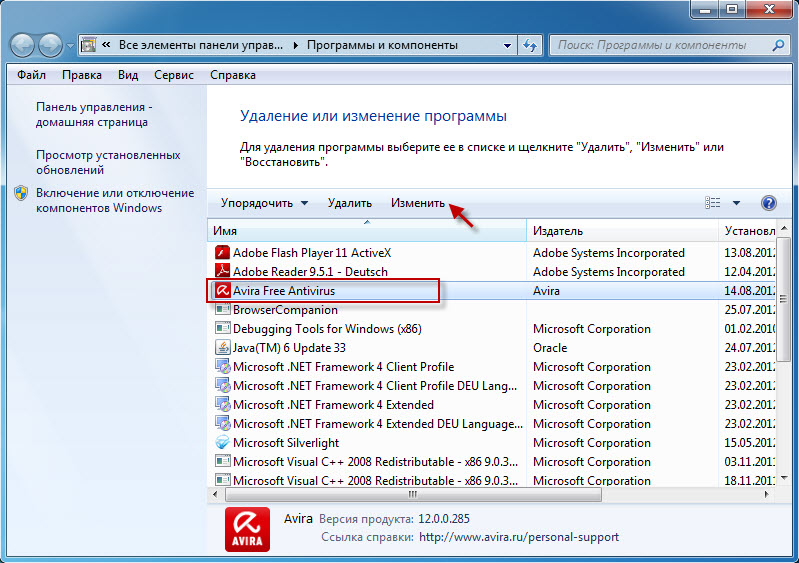Screen dimensions: 799x563
Task: Open recent pages dropdown next to Forward arrow
Action: (70, 46)
